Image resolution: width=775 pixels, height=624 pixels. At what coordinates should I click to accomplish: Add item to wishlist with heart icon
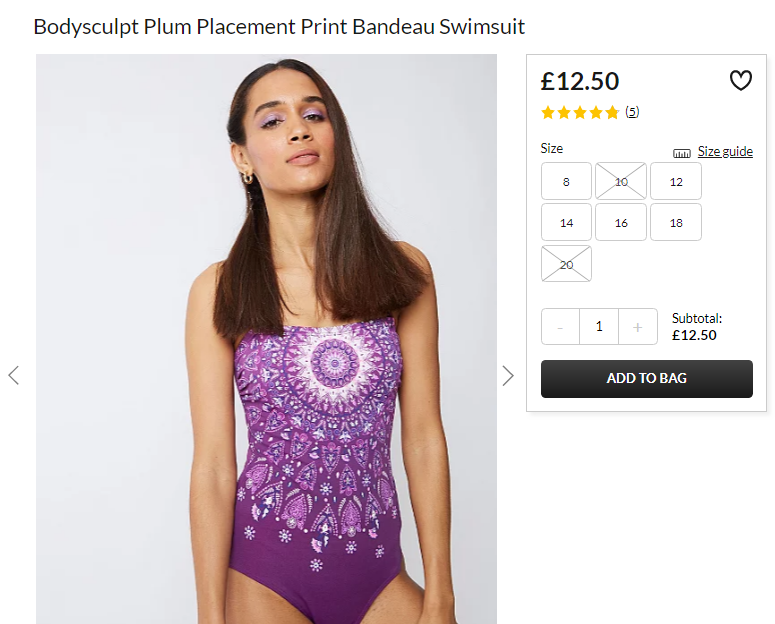coord(740,81)
